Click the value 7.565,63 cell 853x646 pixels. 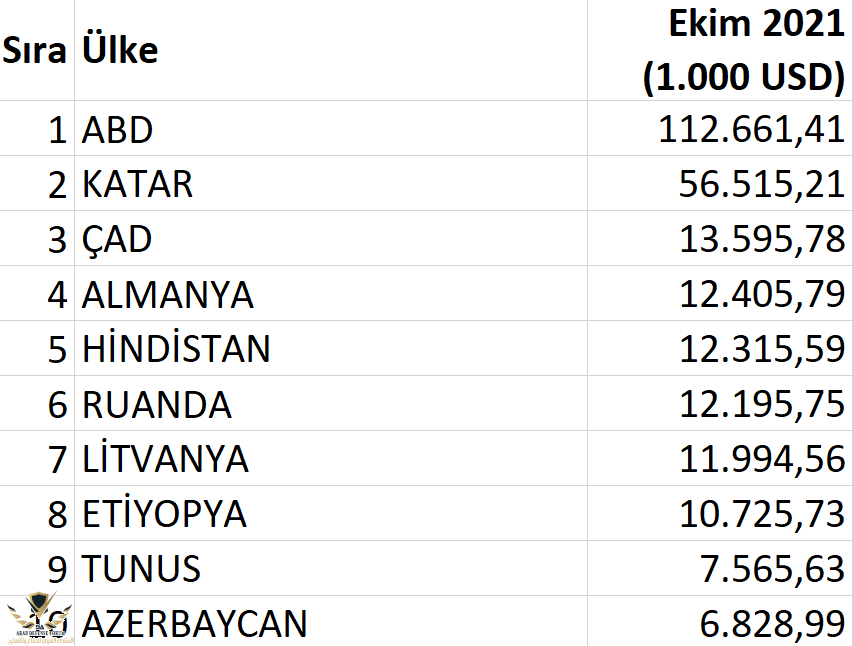coord(720,568)
